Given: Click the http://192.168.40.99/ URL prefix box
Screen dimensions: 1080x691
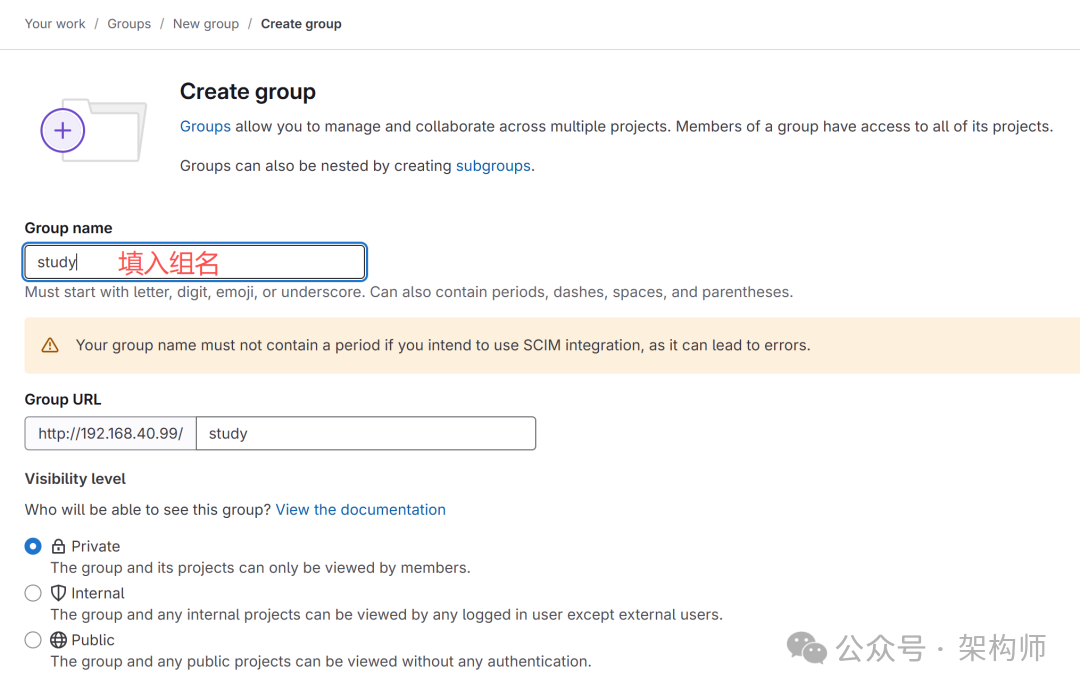Looking at the screenshot, I should [x=110, y=434].
